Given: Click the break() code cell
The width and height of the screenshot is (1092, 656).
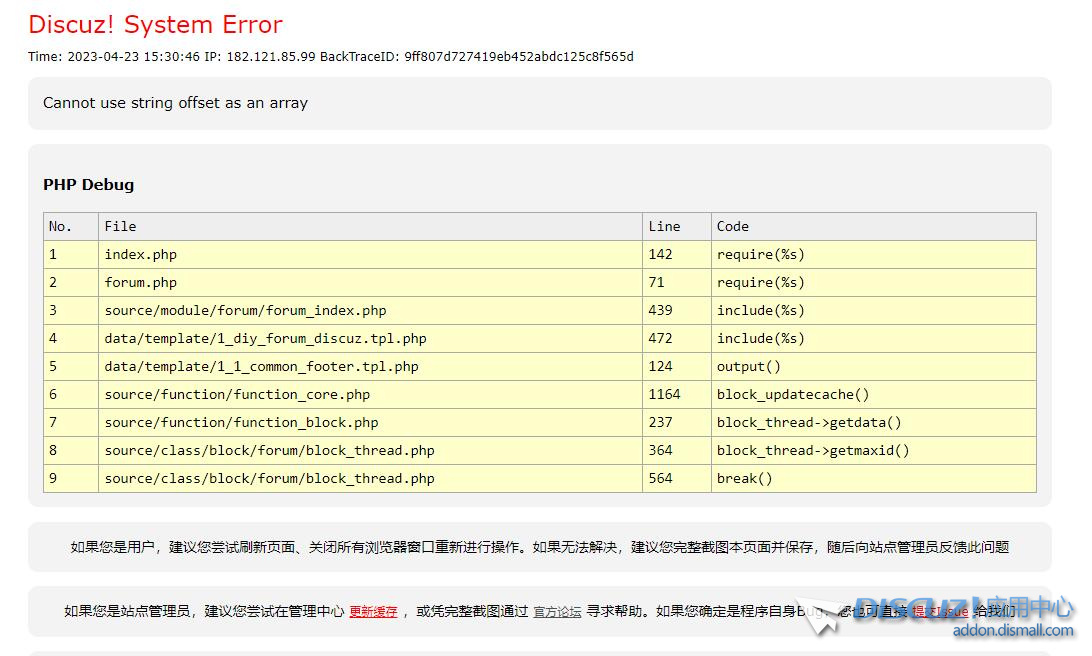Looking at the screenshot, I should point(744,478).
